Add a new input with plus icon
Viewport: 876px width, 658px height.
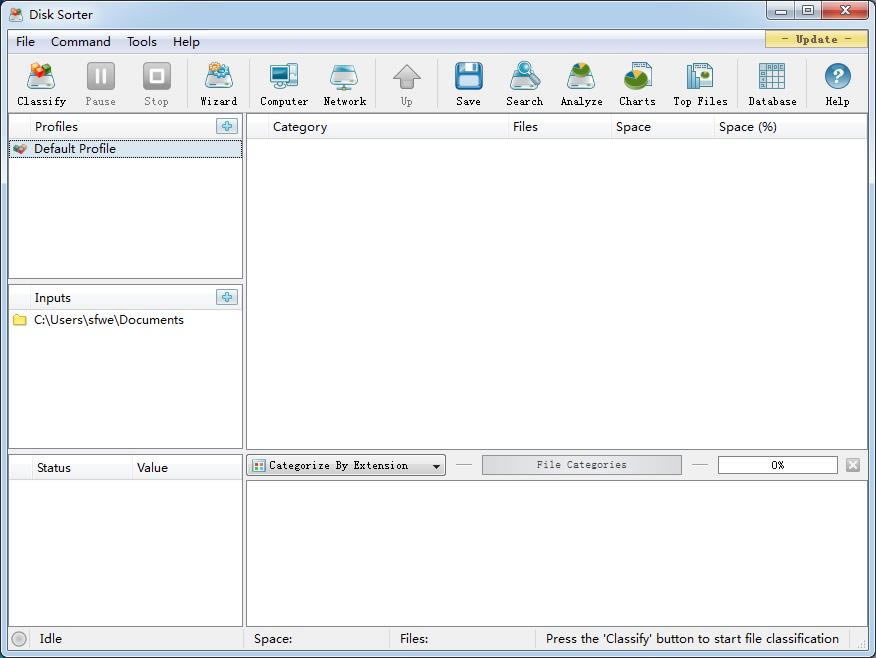[227, 297]
